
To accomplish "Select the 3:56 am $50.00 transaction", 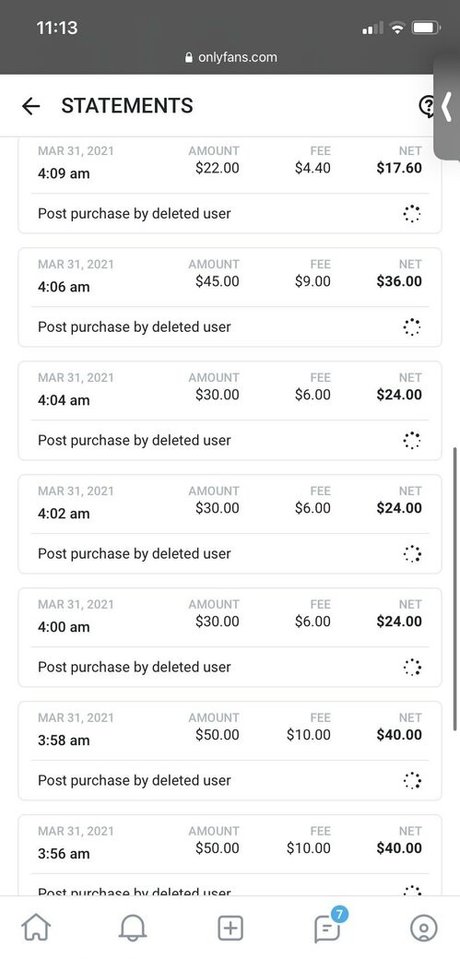I will [230, 855].
